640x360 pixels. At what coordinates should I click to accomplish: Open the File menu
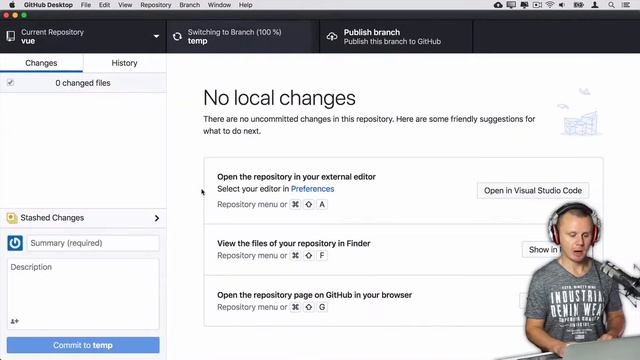86,5
